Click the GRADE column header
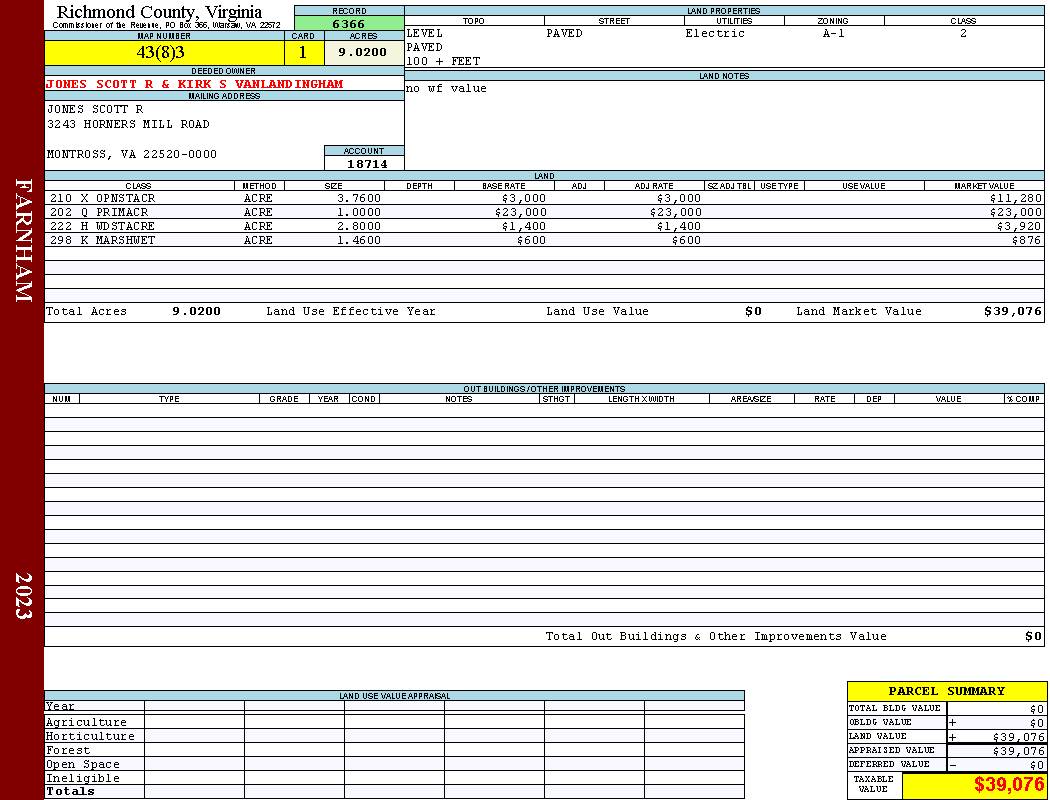 pyautogui.click(x=284, y=398)
